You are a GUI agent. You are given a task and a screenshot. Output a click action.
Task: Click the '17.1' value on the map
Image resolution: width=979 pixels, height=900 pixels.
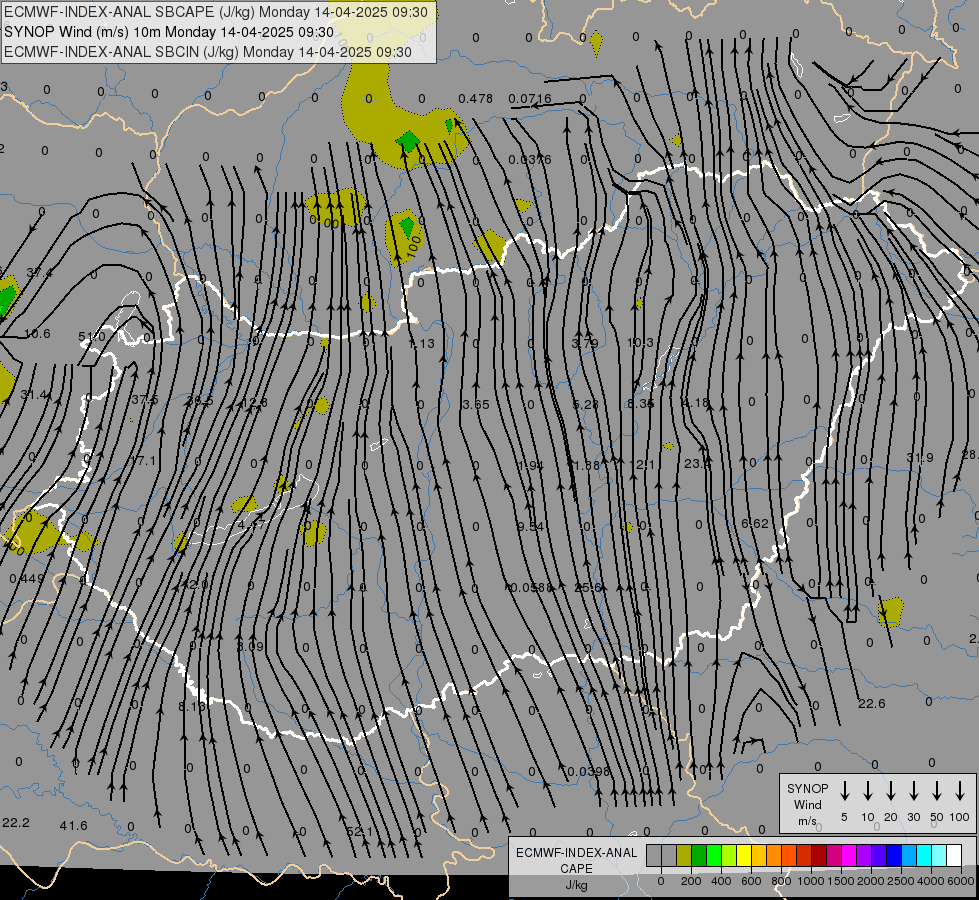click(x=143, y=461)
